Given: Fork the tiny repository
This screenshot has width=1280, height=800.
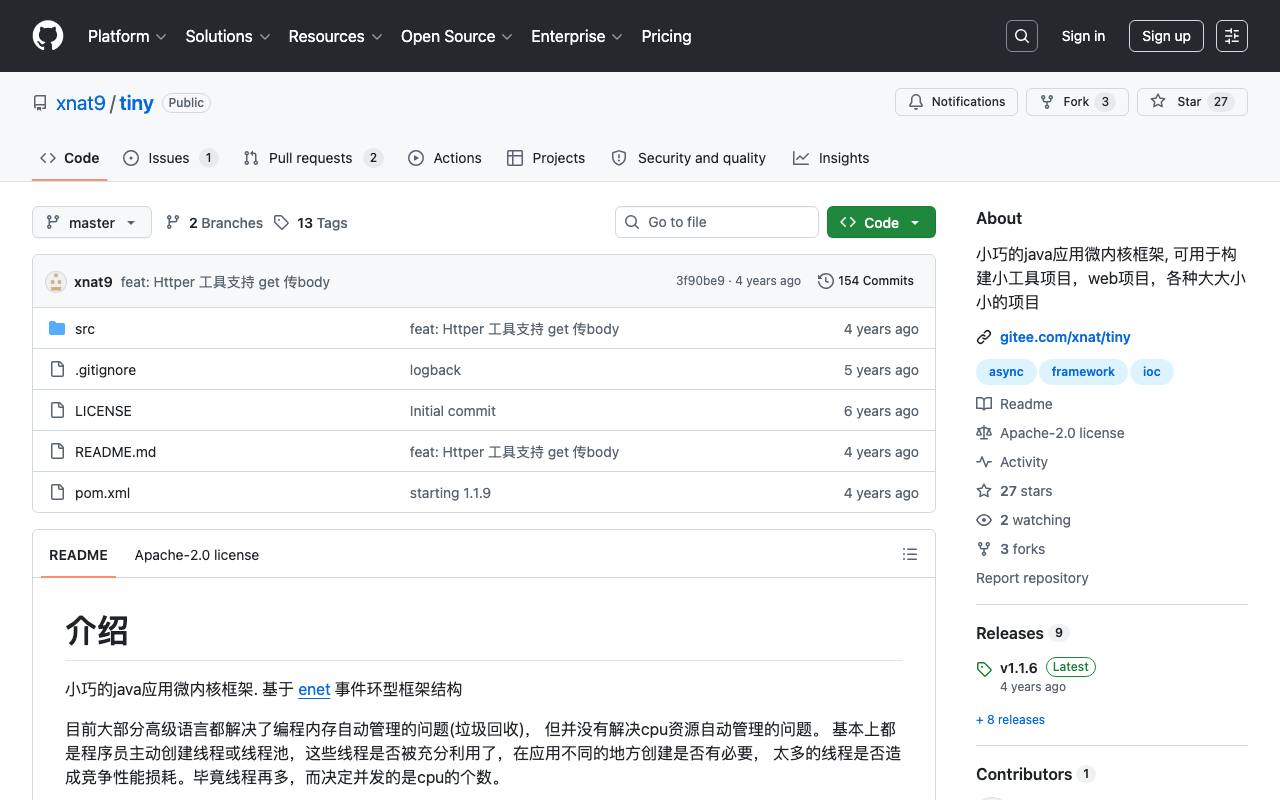Looking at the screenshot, I should 1077,102.
